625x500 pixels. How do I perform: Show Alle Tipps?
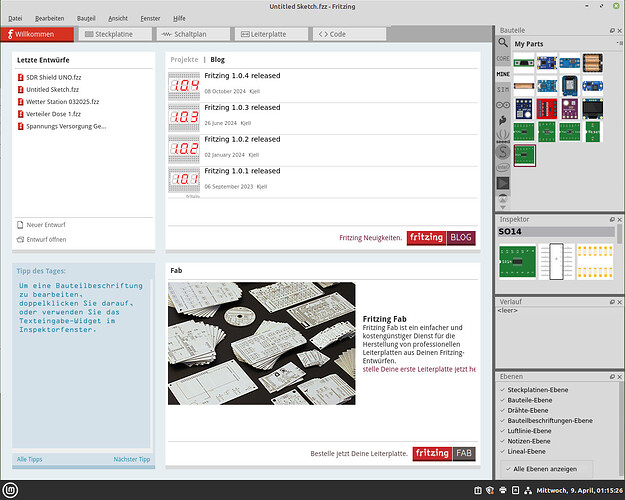29,459
